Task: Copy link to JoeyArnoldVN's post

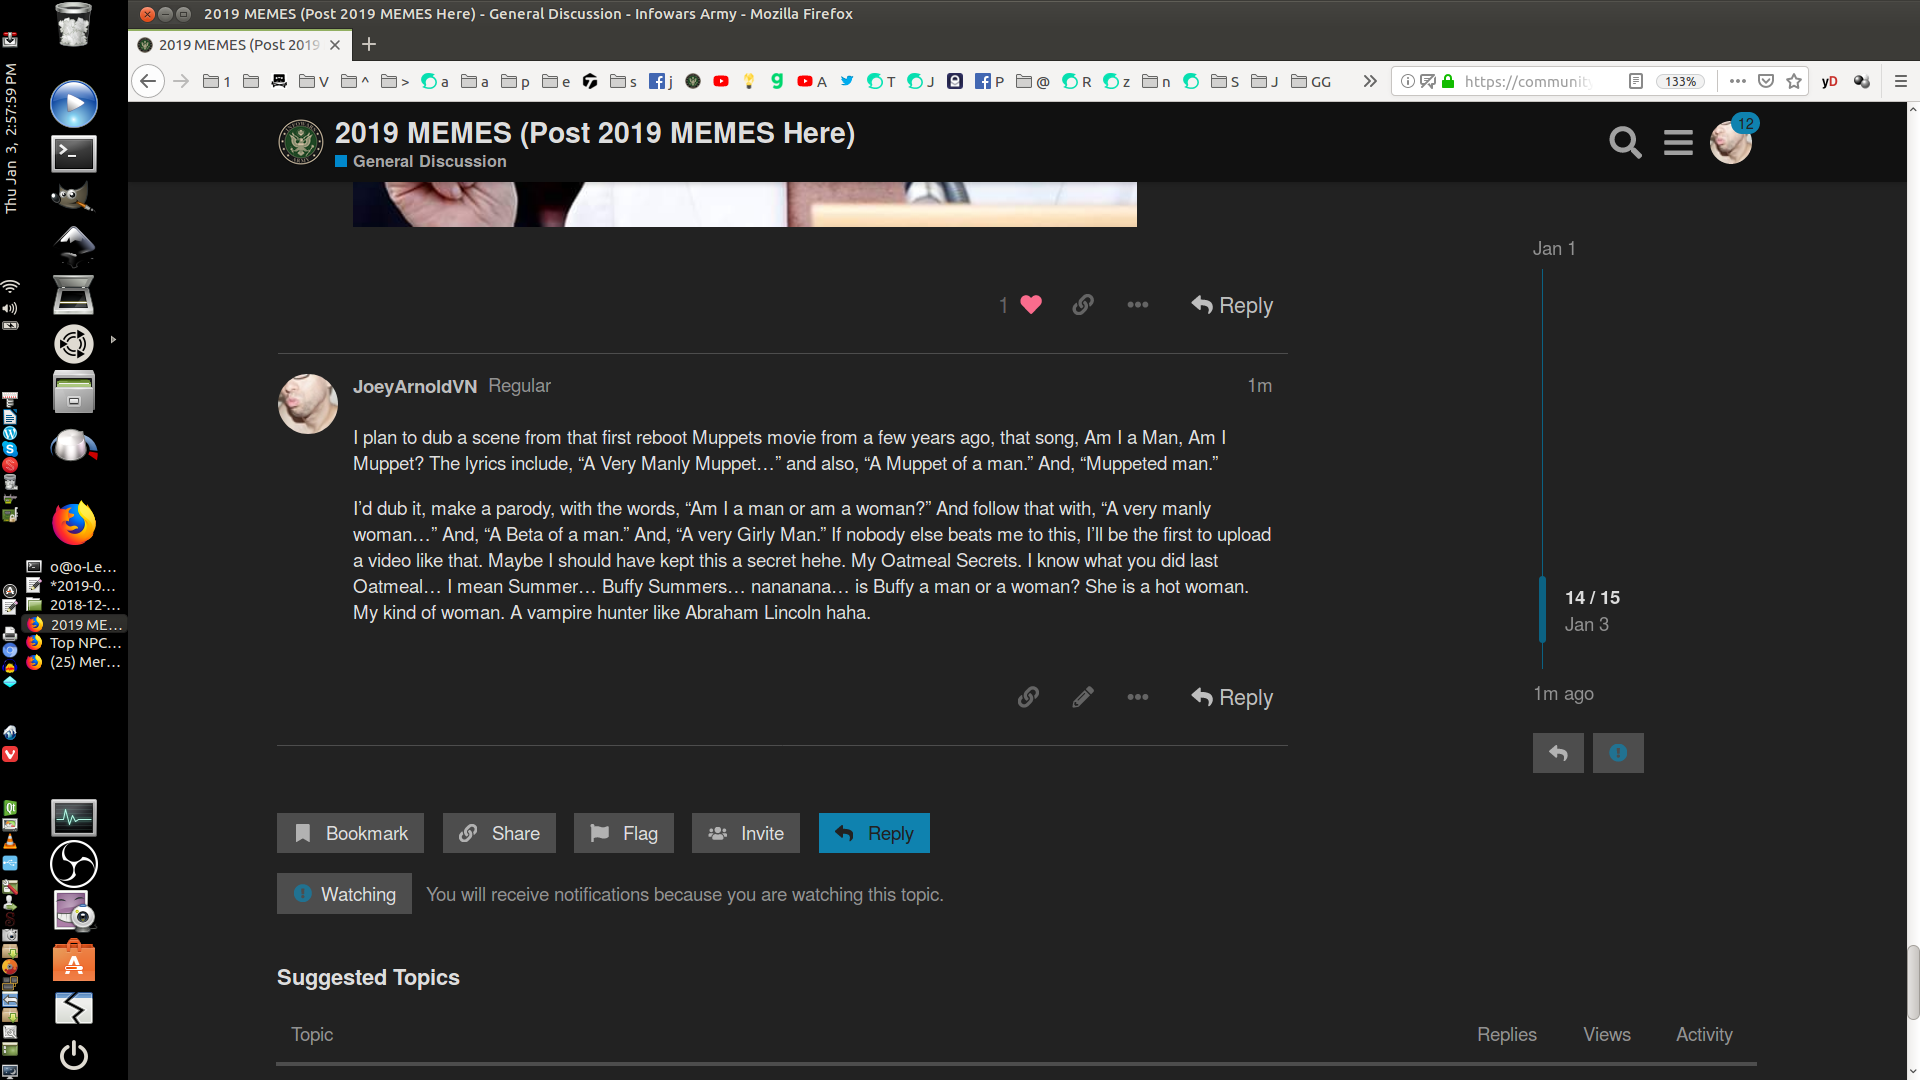Action: [1028, 697]
